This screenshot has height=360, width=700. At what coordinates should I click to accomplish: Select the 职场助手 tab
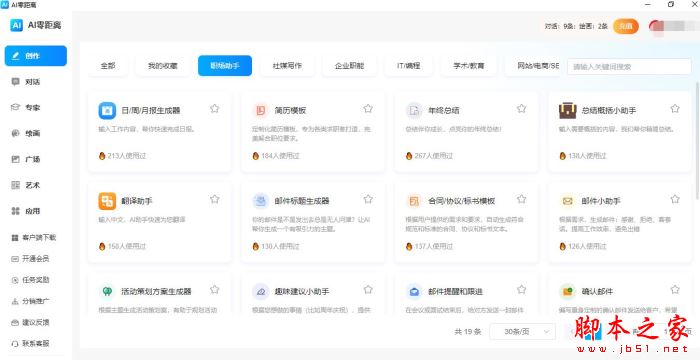point(225,66)
